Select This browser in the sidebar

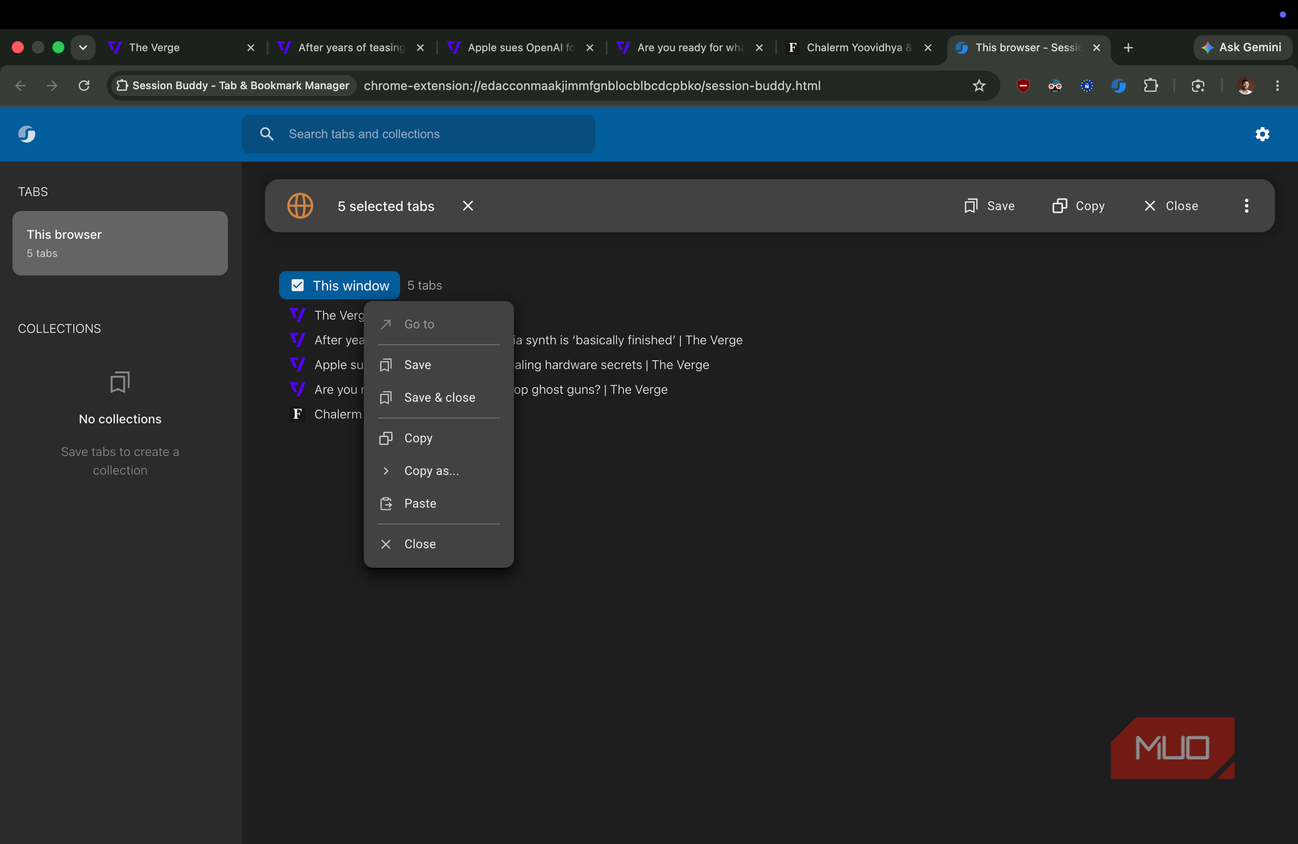[x=120, y=243]
